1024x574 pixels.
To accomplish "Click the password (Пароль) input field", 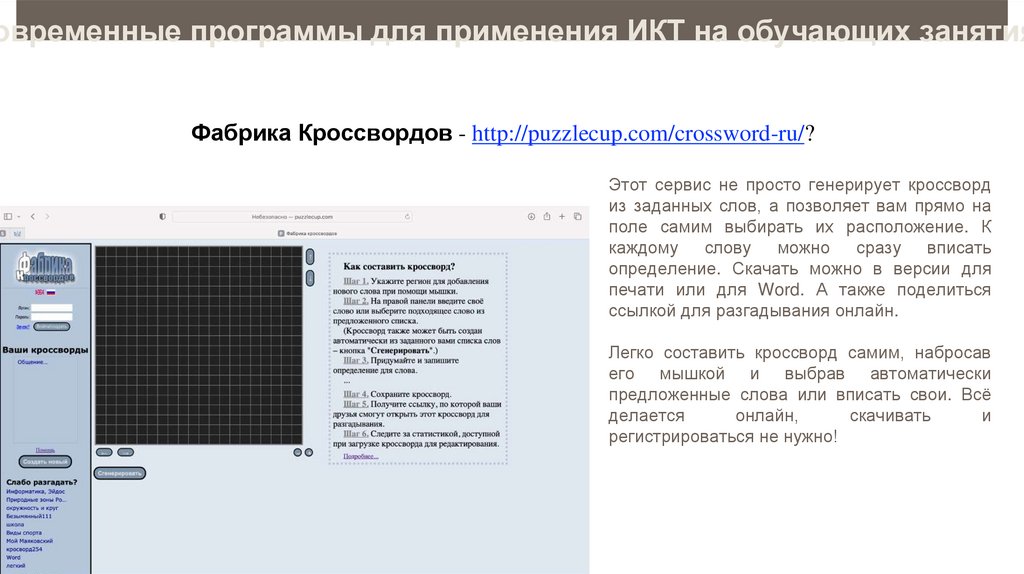I will click(52, 316).
